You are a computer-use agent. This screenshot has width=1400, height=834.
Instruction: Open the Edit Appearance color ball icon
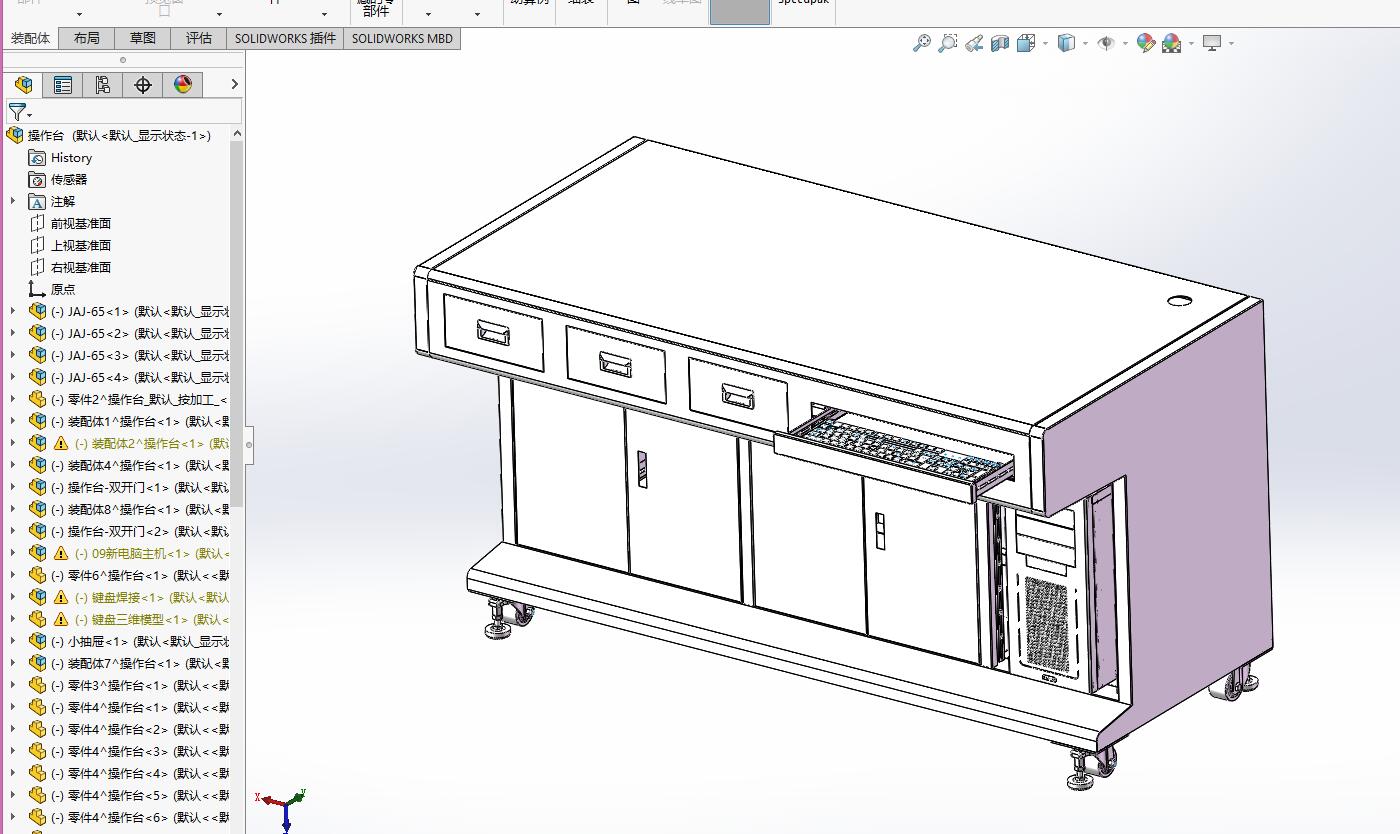point(1146,43)
